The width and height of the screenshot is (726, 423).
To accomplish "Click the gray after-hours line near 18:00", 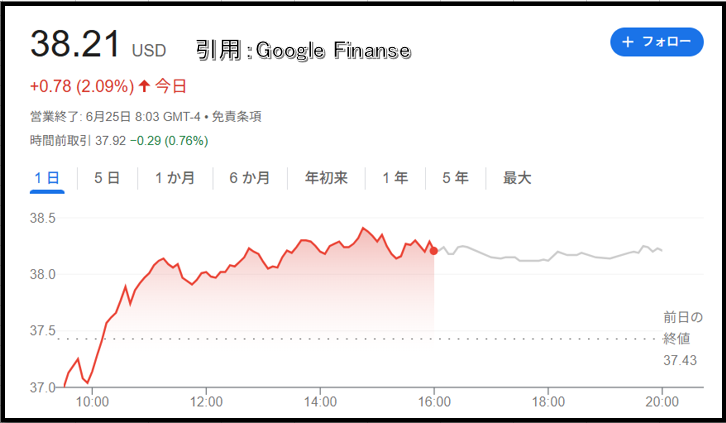I will (548, 261).
